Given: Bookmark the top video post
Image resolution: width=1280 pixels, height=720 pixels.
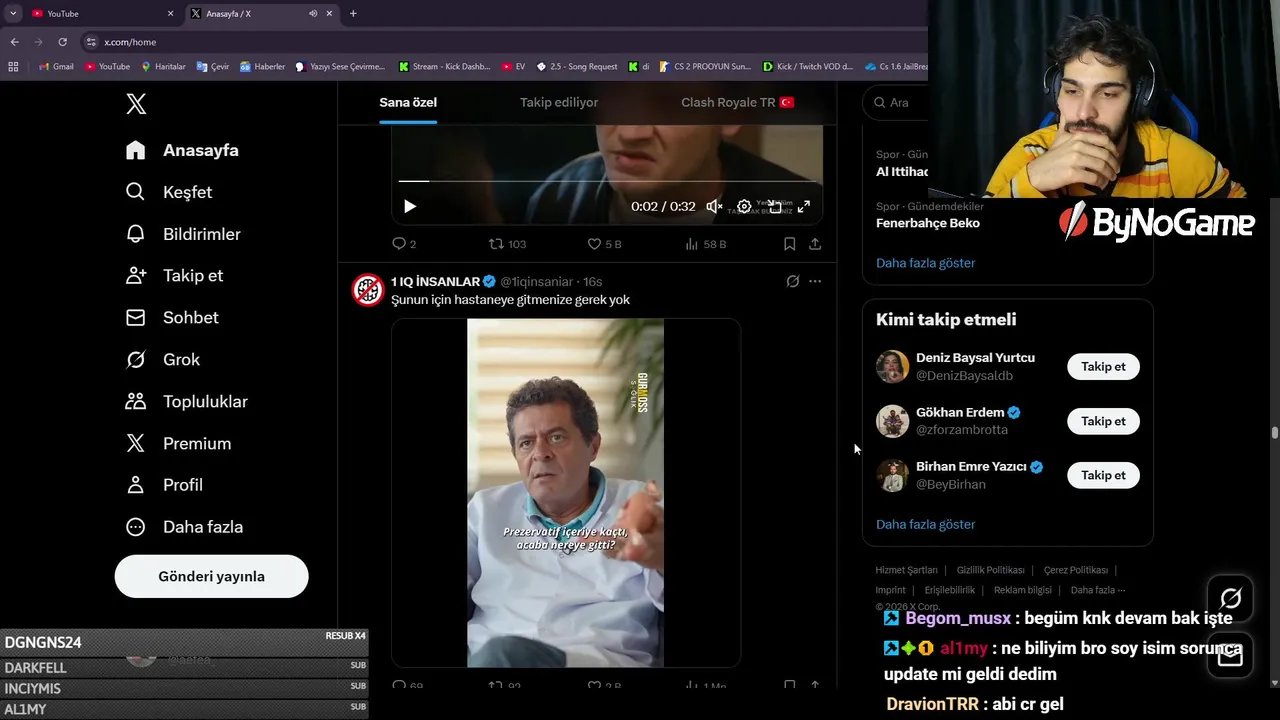Looking at the screenshot, I should pos(789,244).
